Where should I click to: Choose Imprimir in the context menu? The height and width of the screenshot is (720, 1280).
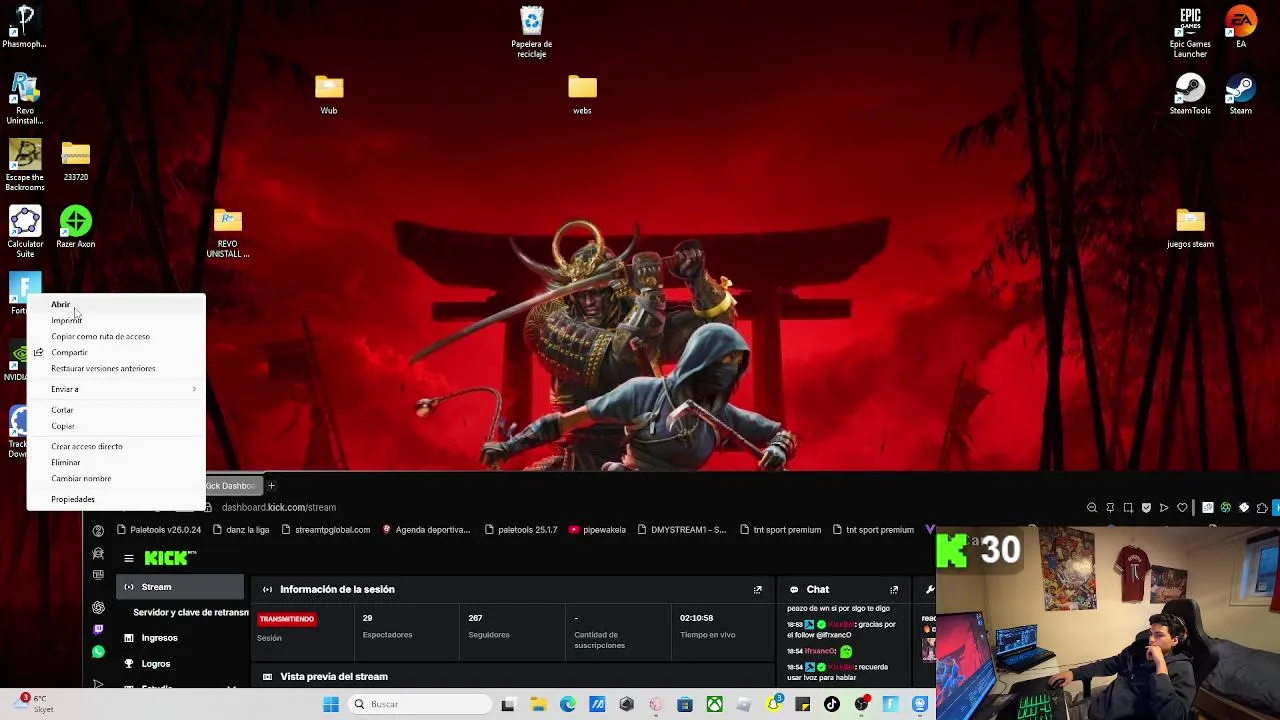(116, 320)
